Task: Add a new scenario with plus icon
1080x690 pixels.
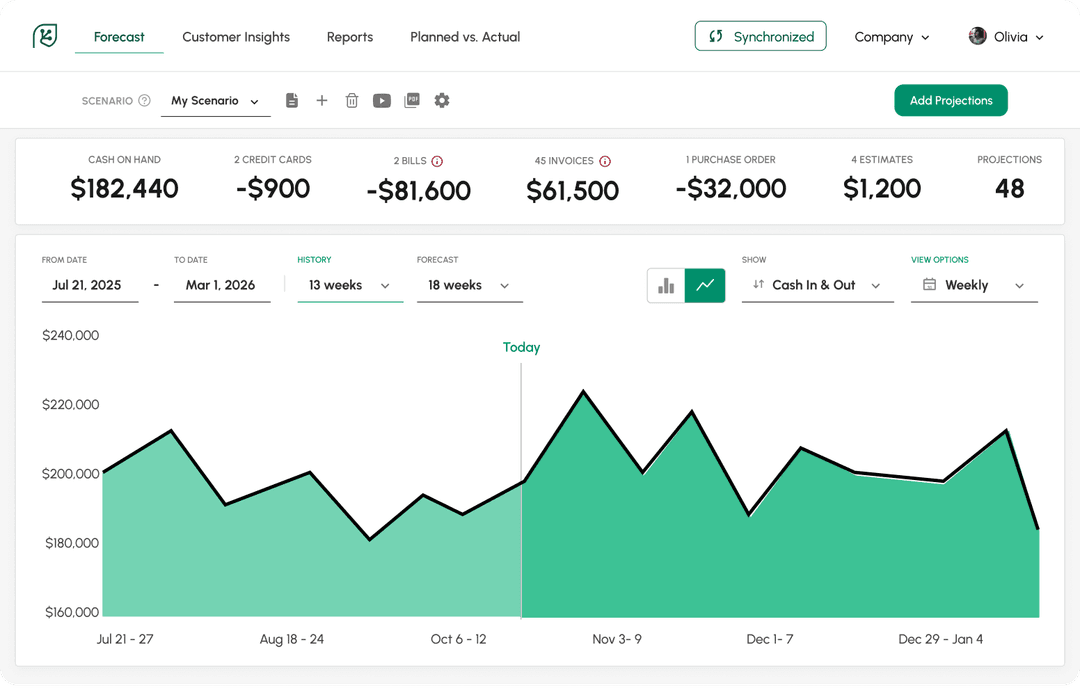Action: (x=322, y=101)
